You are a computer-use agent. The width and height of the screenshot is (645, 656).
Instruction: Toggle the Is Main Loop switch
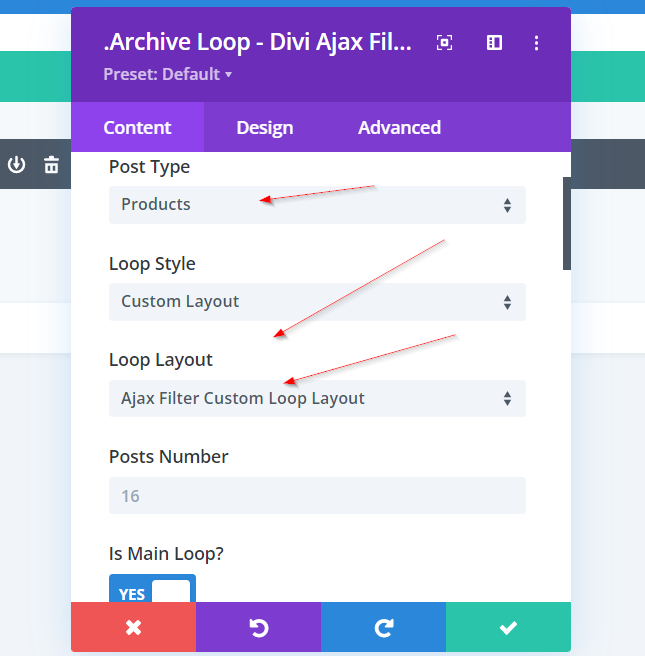coord(152,593)
